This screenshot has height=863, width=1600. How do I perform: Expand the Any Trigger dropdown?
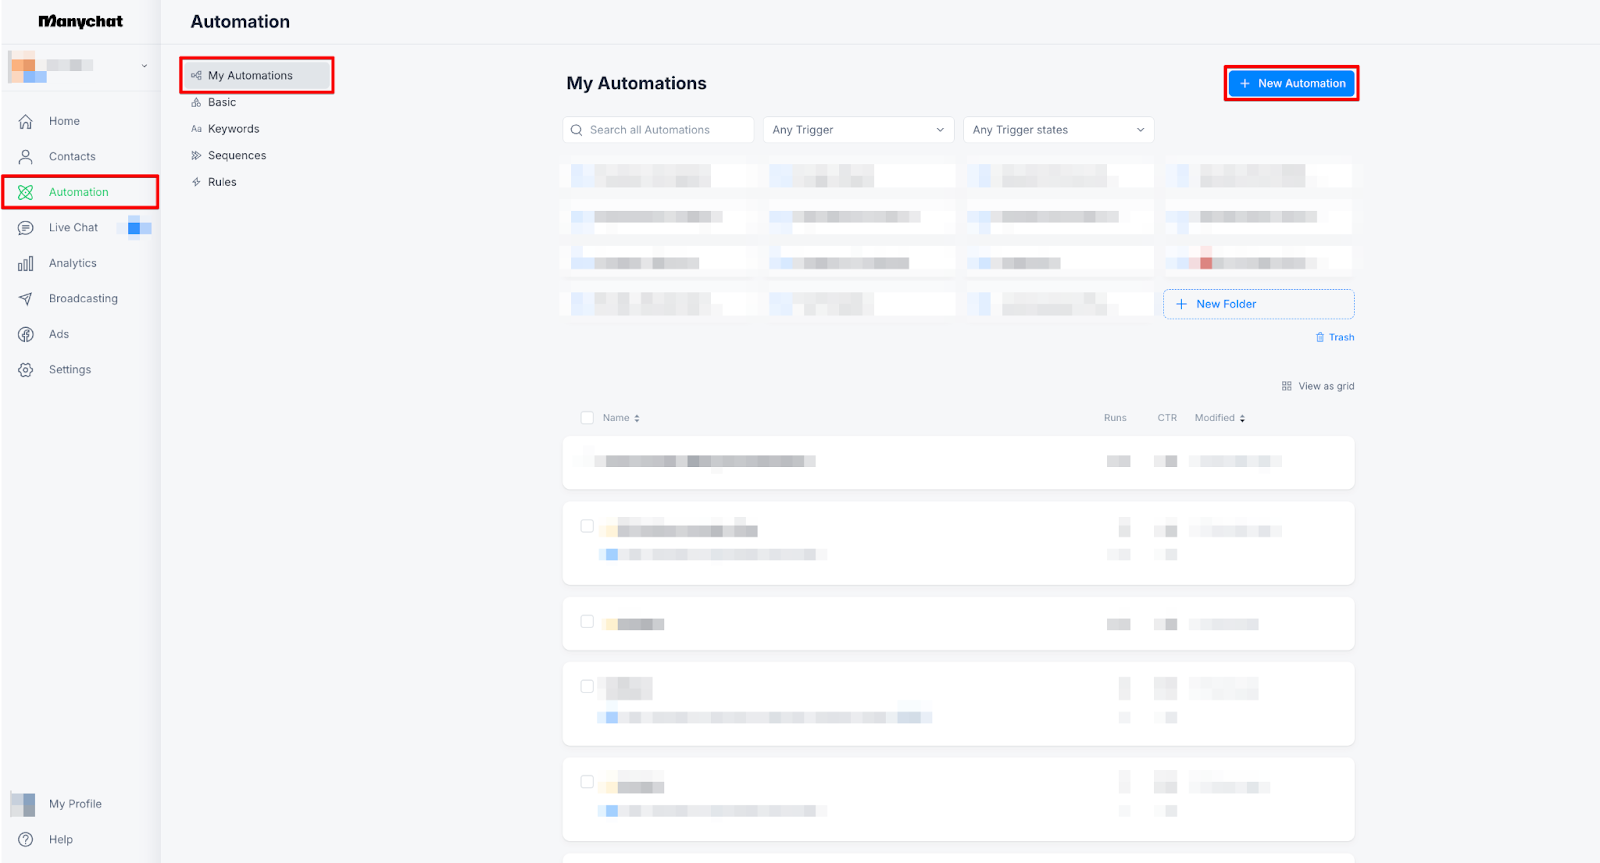pyautogui.click(x=858, y=130)
